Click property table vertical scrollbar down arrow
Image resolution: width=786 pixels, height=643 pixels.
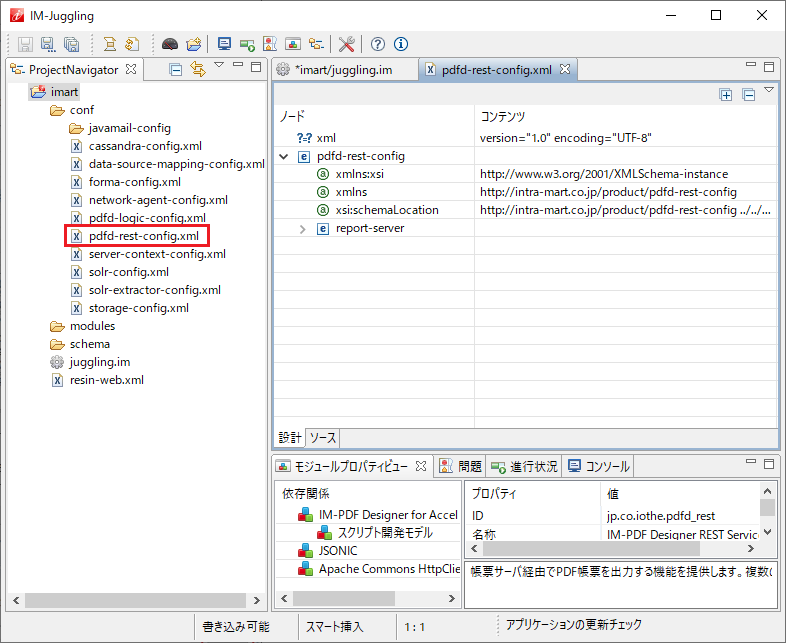(767, 532)
